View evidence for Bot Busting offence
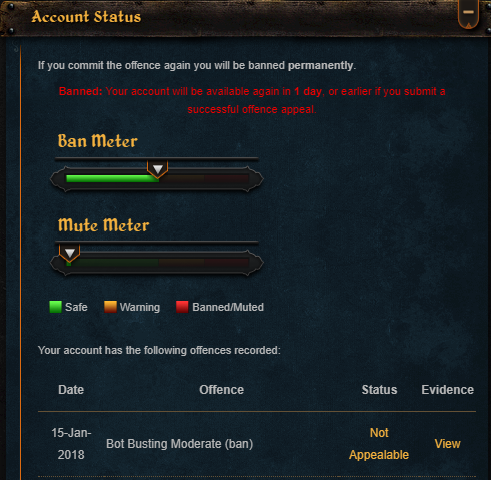The width and height of the screenshot is (491, 480). click(447, 444)
